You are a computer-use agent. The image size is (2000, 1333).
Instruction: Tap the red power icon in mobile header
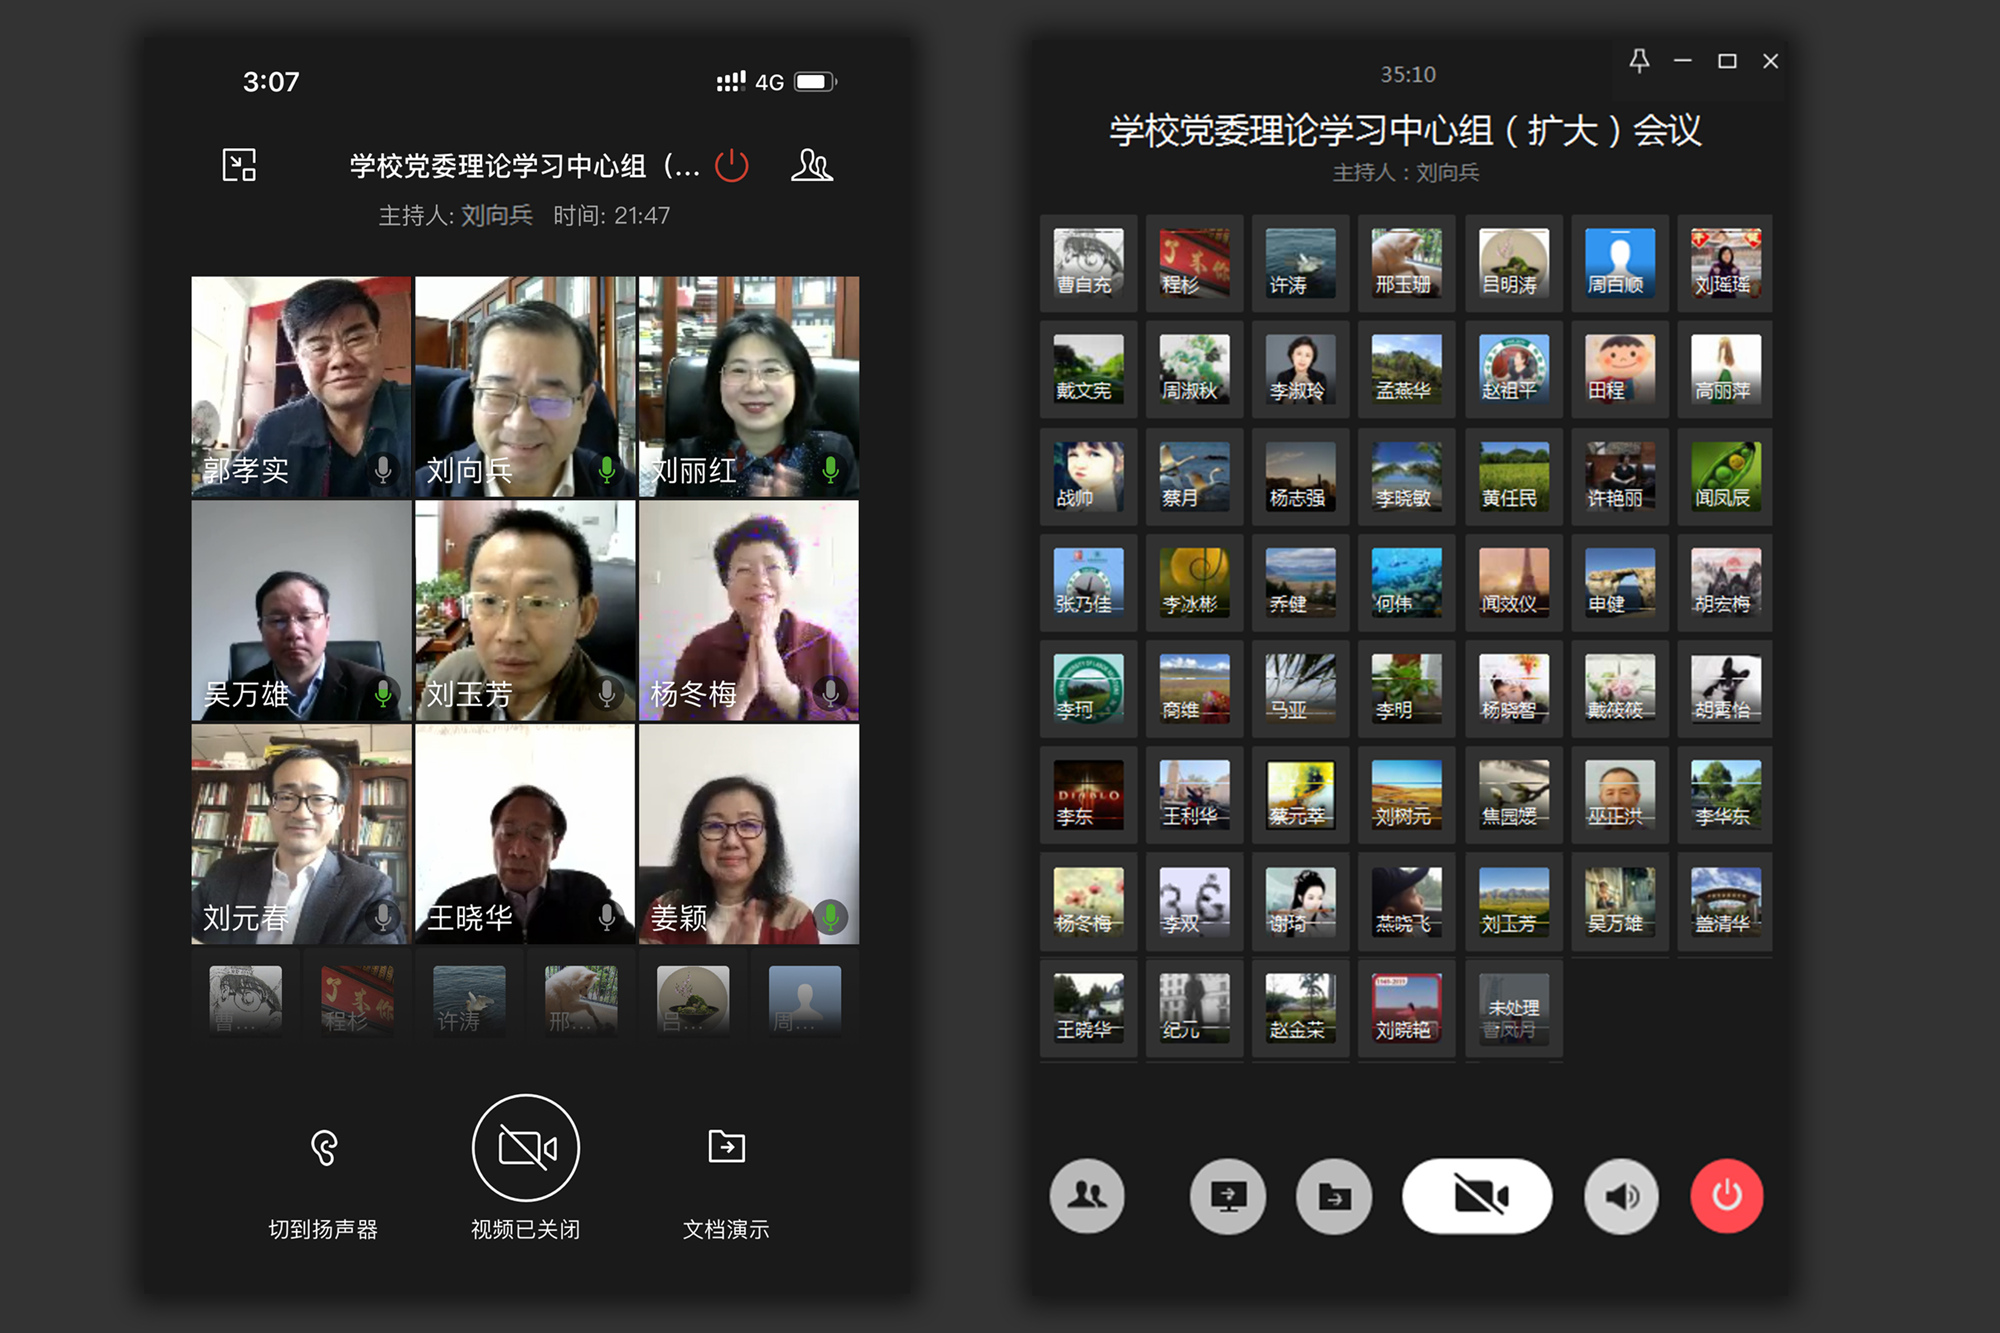coord(732,165)
